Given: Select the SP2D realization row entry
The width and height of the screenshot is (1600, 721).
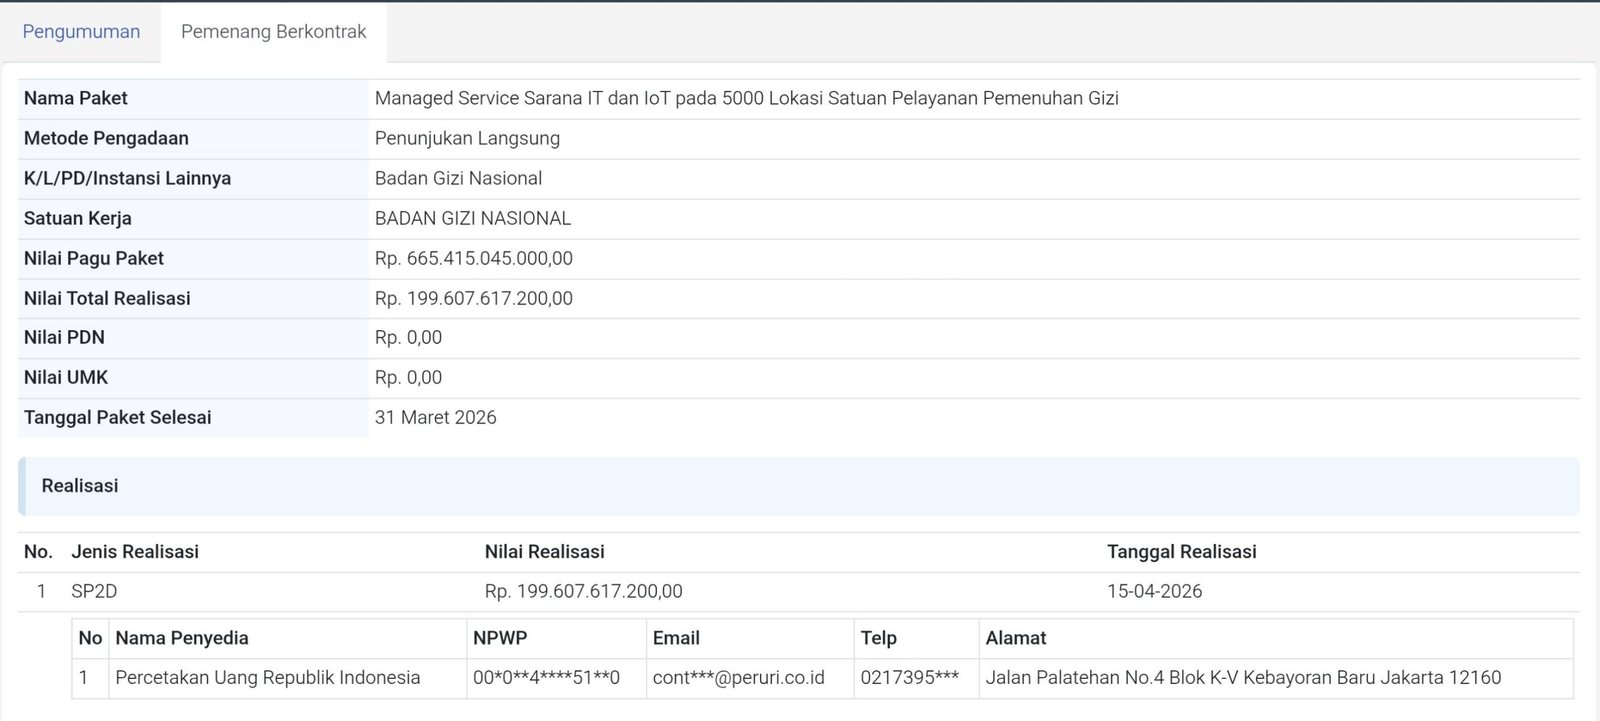Looking at the screenshot, I should click(94, 592).
